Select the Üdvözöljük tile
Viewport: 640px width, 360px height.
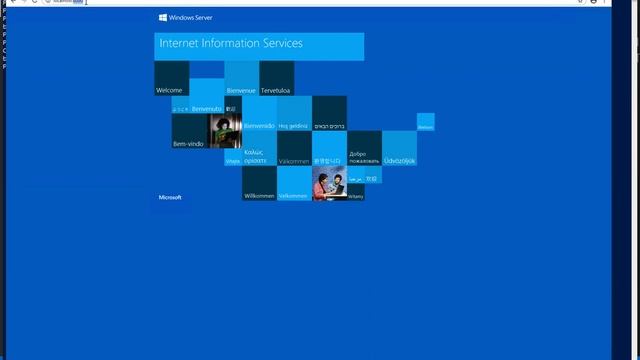tap(400, 148)
